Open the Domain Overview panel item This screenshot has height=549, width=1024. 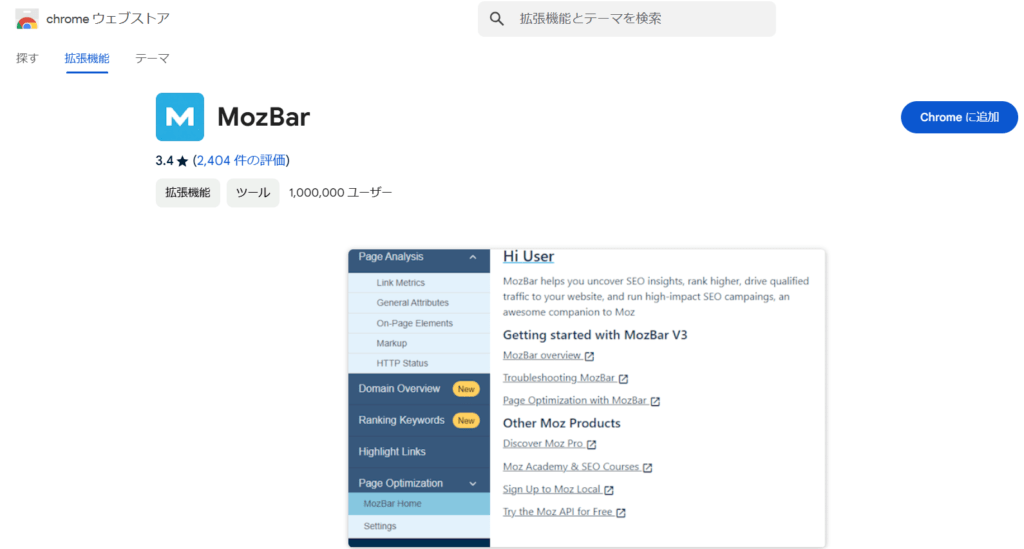[x=399, y=389]
